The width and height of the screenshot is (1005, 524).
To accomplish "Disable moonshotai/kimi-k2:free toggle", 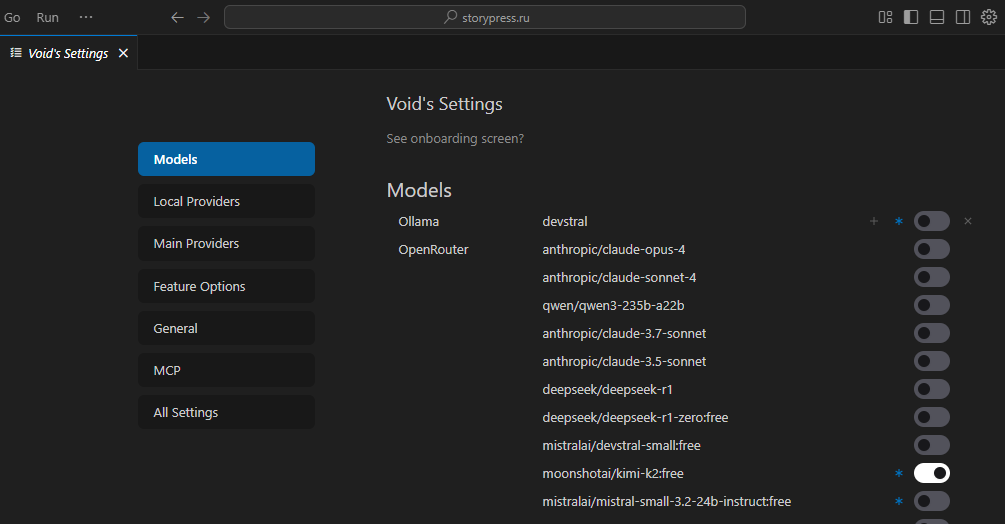I will (x=932, y=473).
